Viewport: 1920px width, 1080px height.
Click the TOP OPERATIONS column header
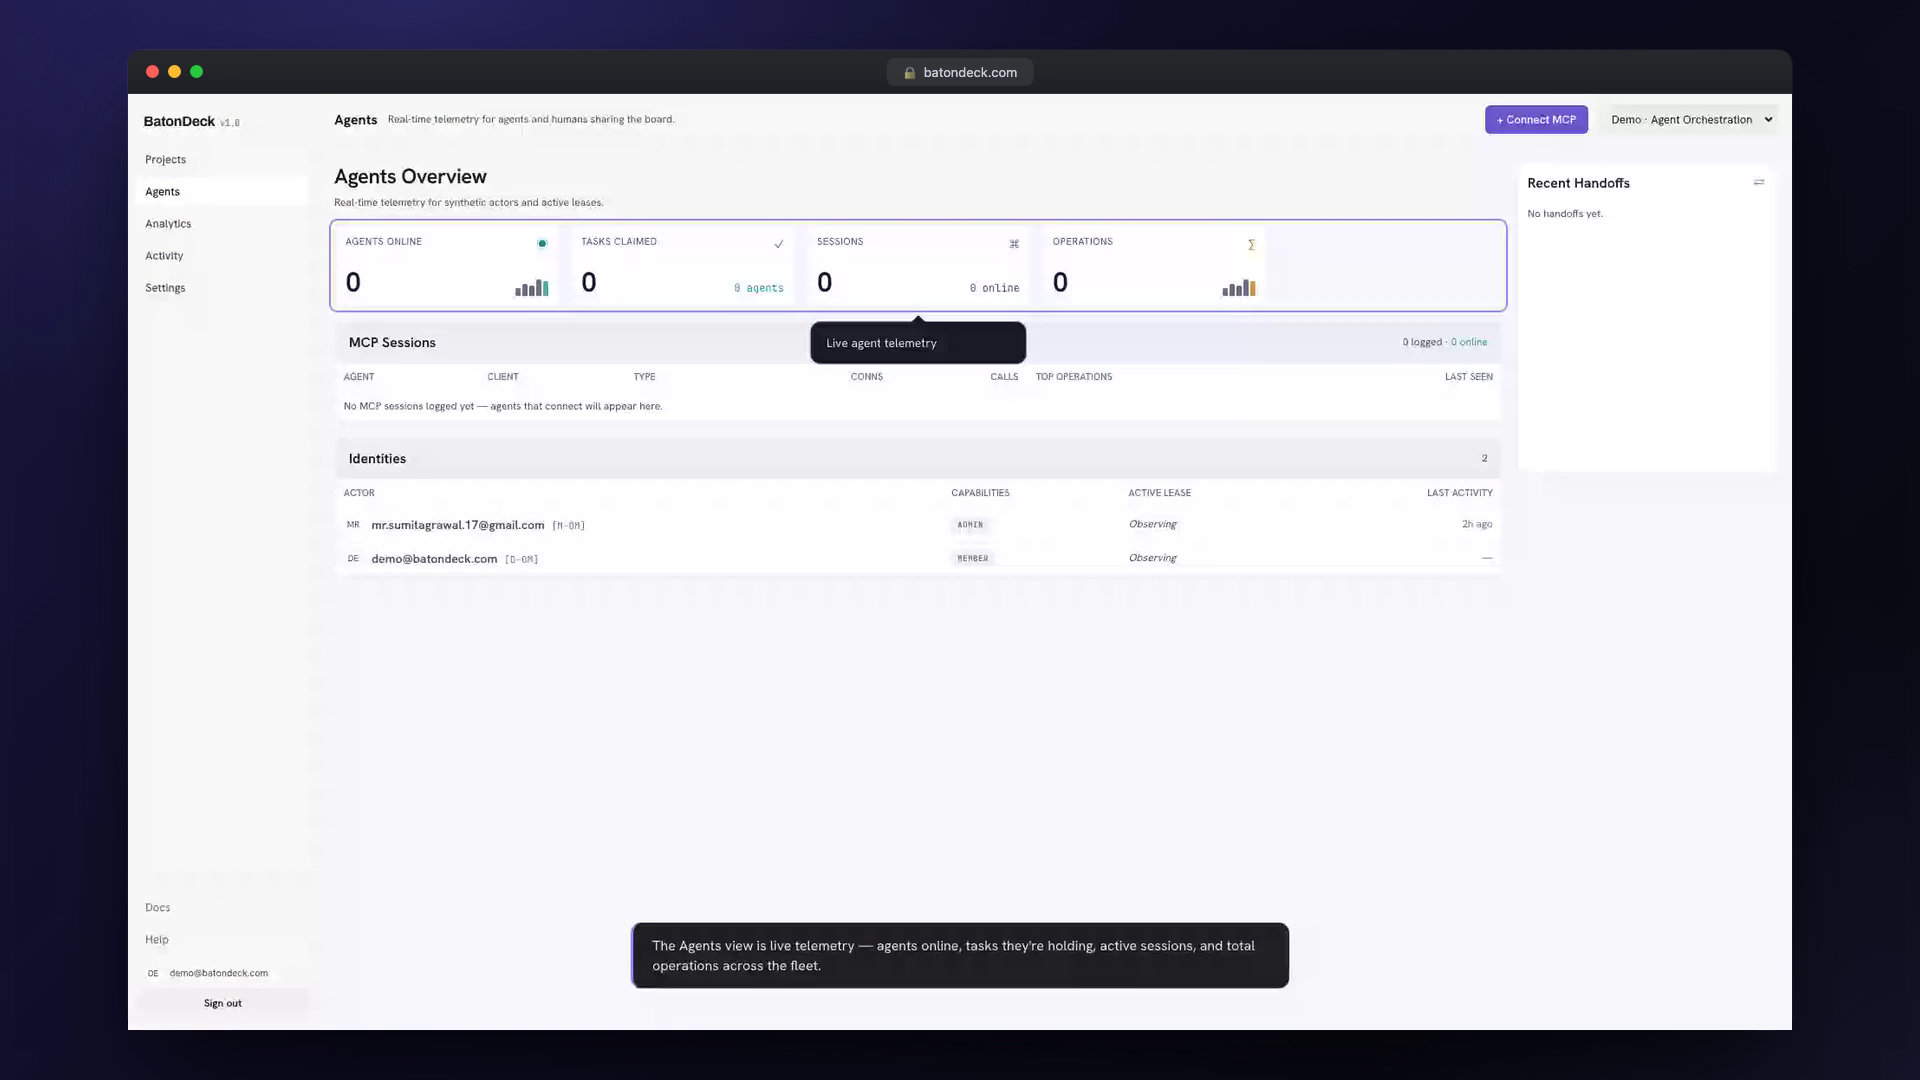point(1074,377)
